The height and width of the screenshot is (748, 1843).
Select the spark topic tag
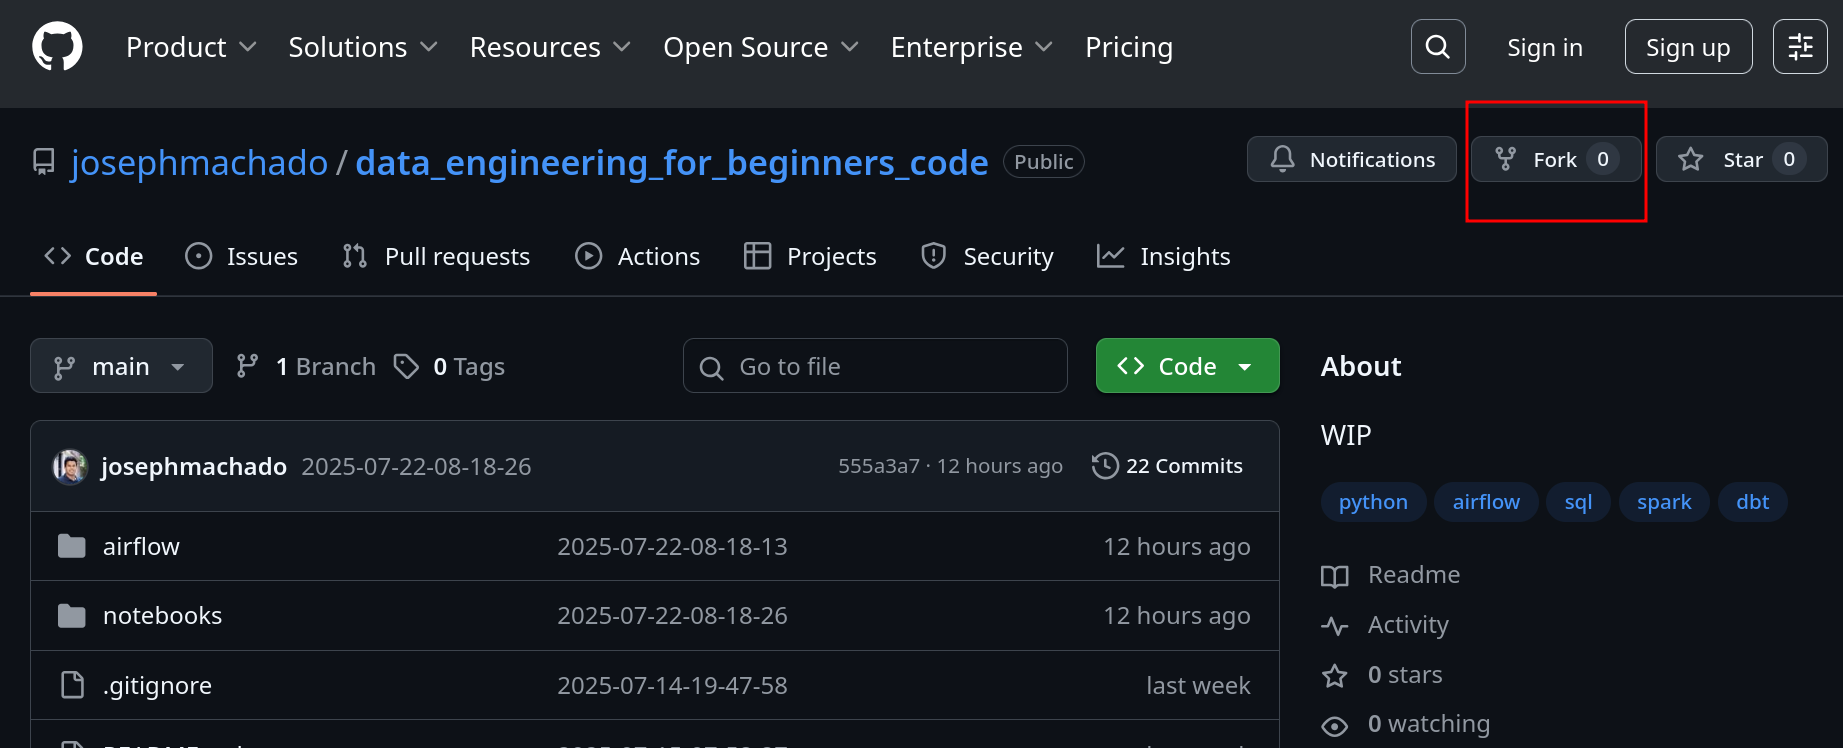(x=1664, y=502)
